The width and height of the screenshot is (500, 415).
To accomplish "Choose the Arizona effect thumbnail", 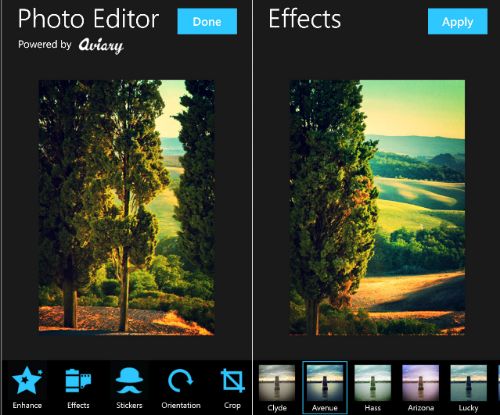I will pos(421,383).
